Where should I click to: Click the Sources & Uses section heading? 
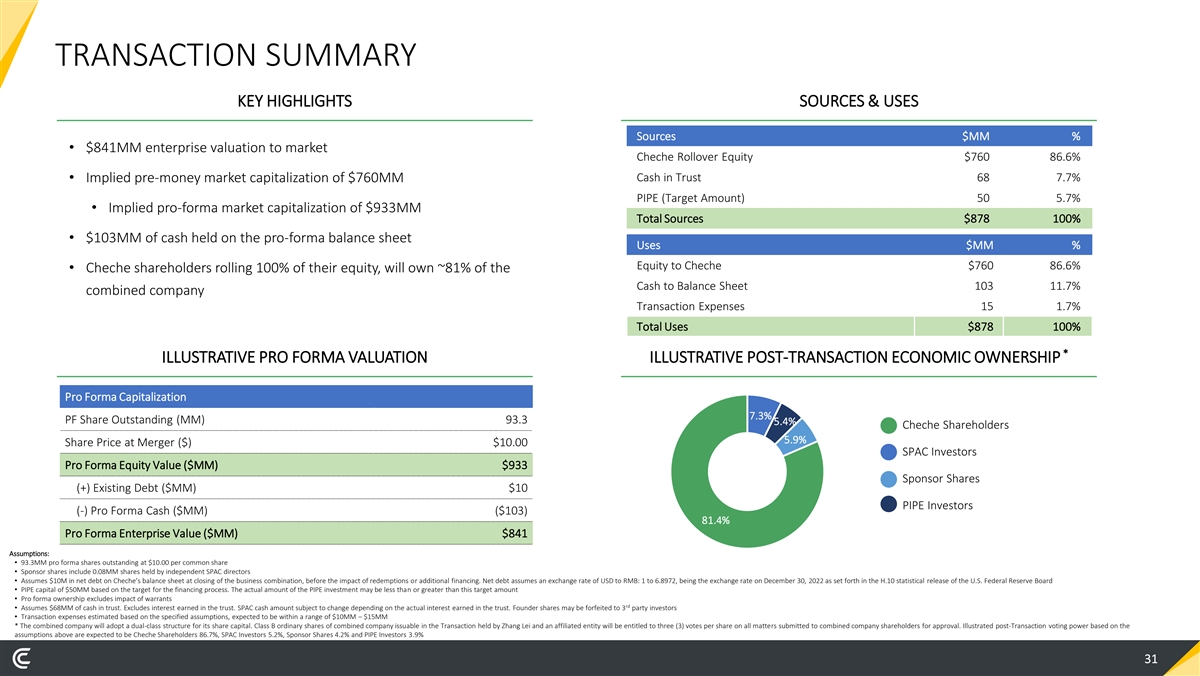click(858, 101)
